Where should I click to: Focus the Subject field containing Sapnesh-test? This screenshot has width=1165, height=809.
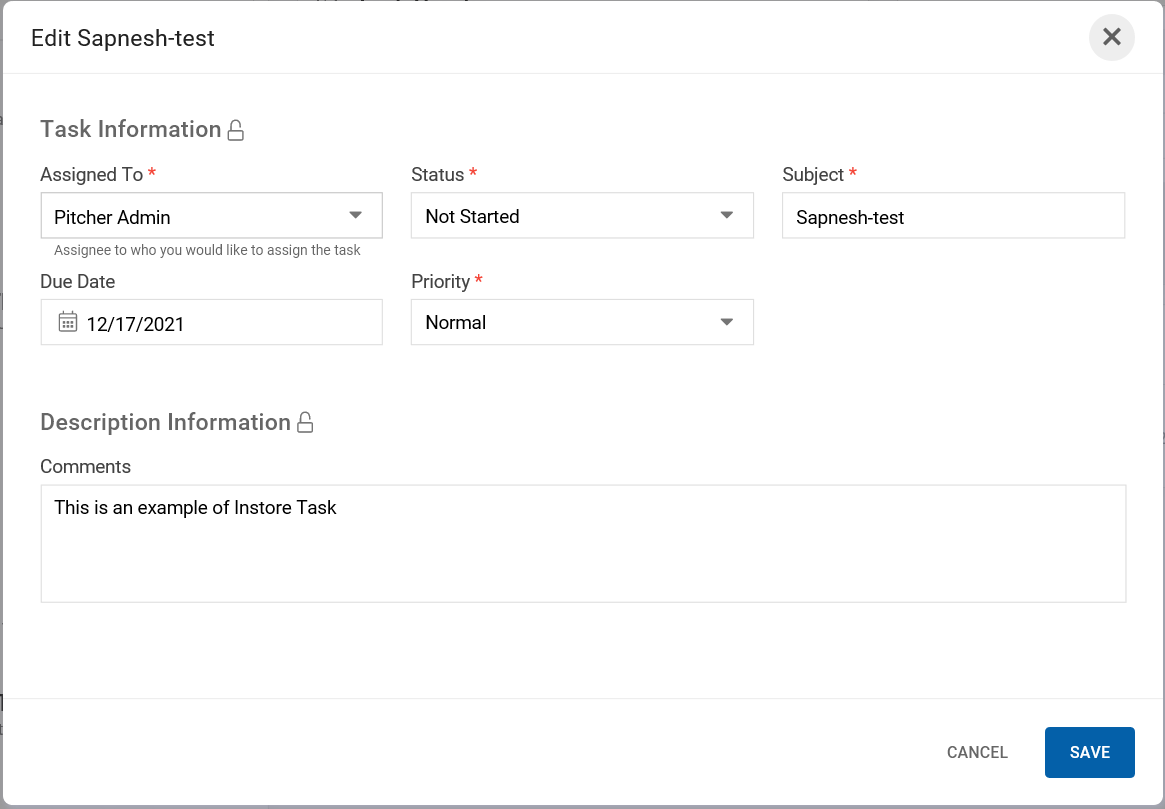click(x=952, y=217)
